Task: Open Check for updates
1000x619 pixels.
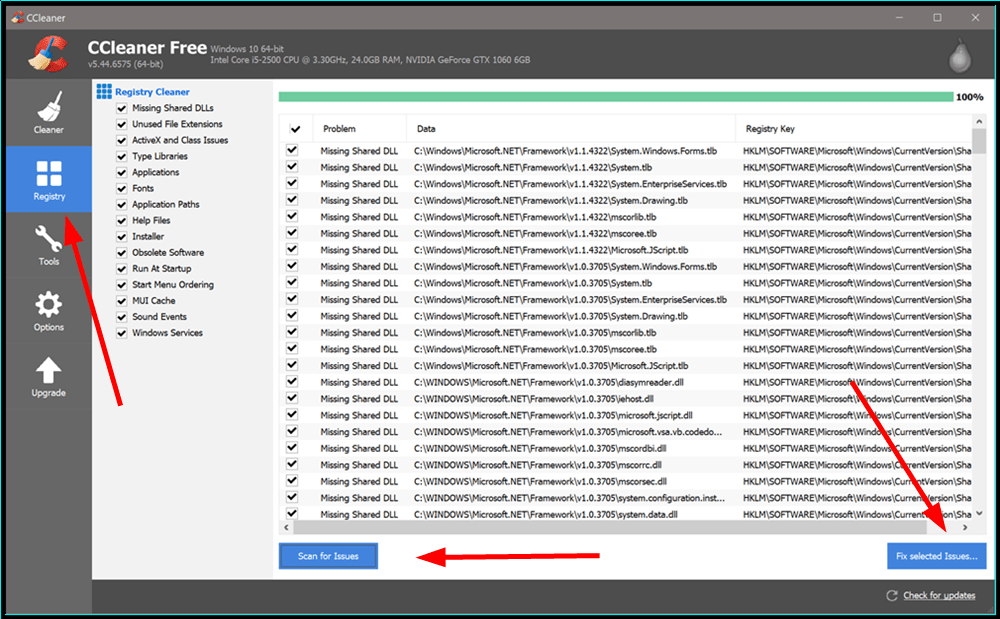Action: (x=940, y=595)
